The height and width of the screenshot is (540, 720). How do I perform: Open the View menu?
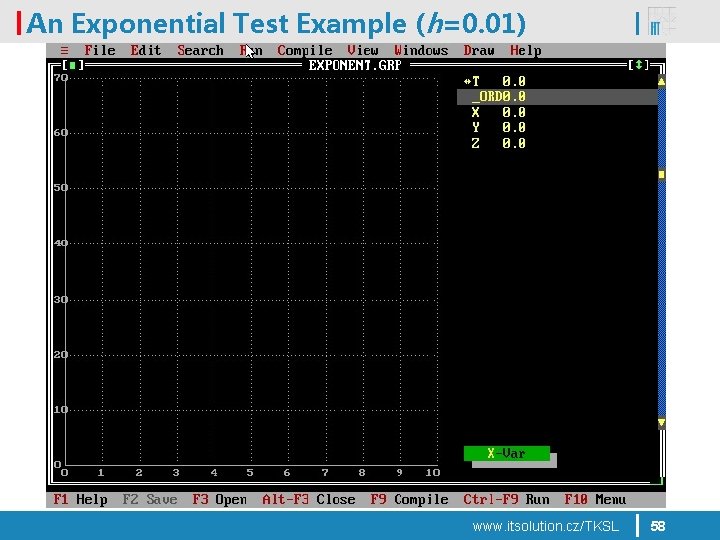[x=363, y=51]
